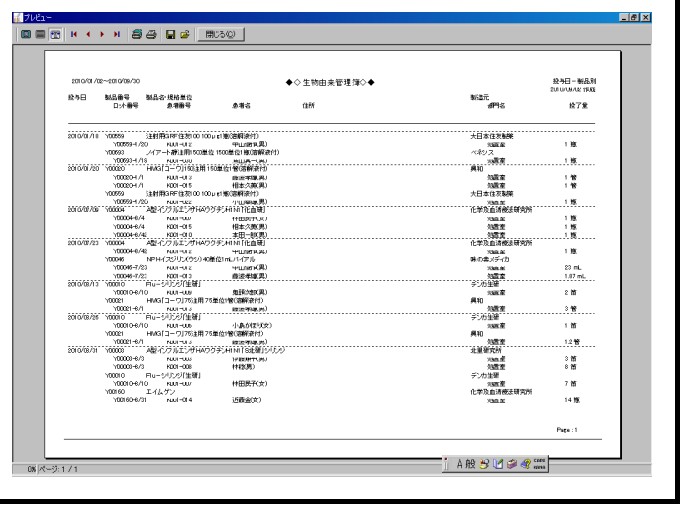Click the NPHイスジリン(ウシ) product name
683x507 pixels.
[x=200, y=260]
